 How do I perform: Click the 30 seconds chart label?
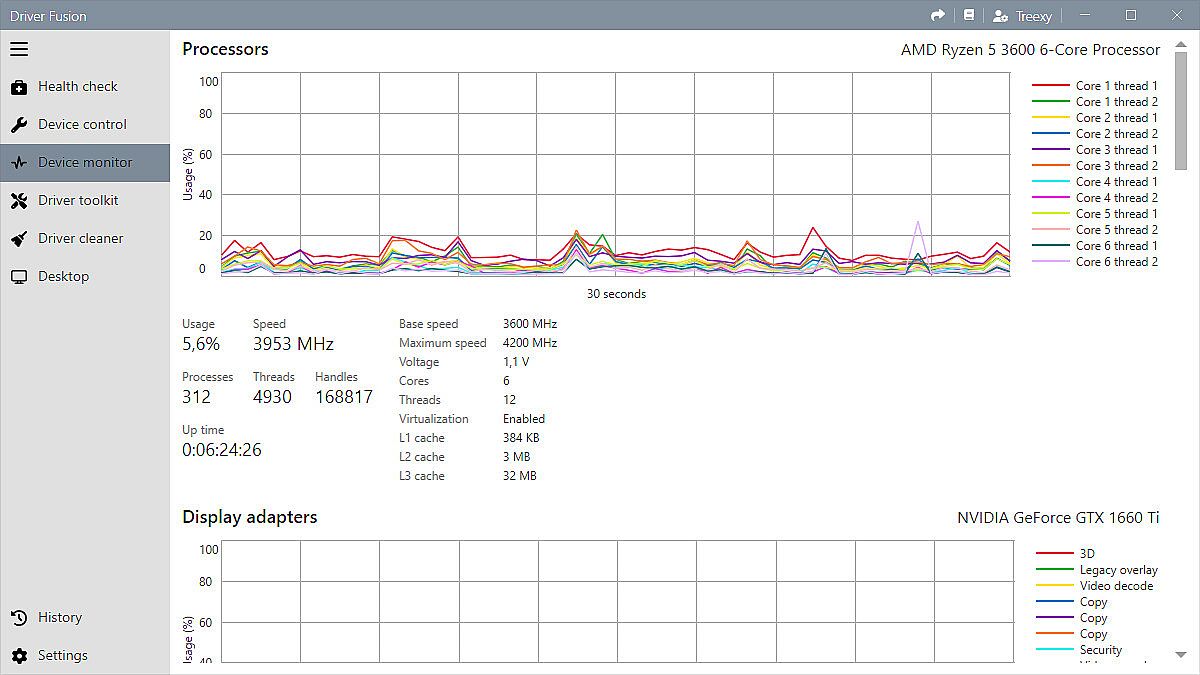[x=616, y=294]
